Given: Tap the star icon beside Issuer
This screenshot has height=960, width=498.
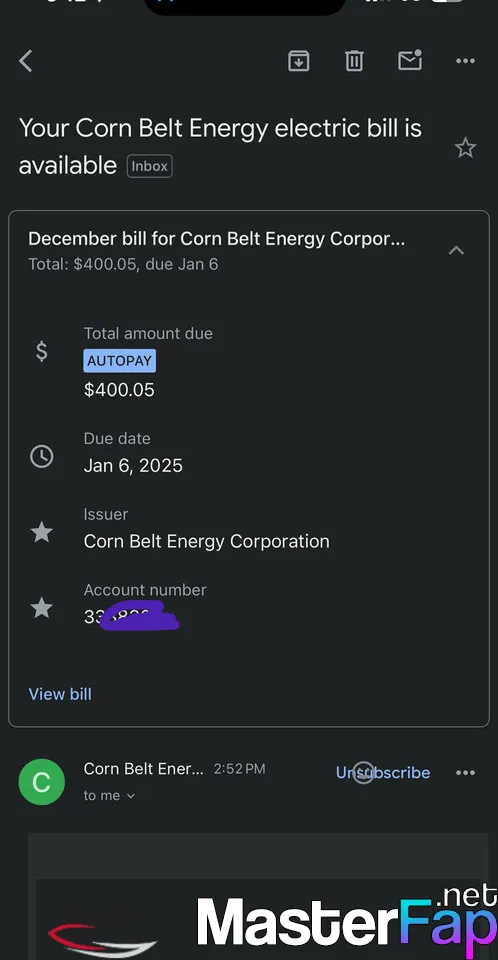Looking at the screenshot, I should tap(42, 532).
